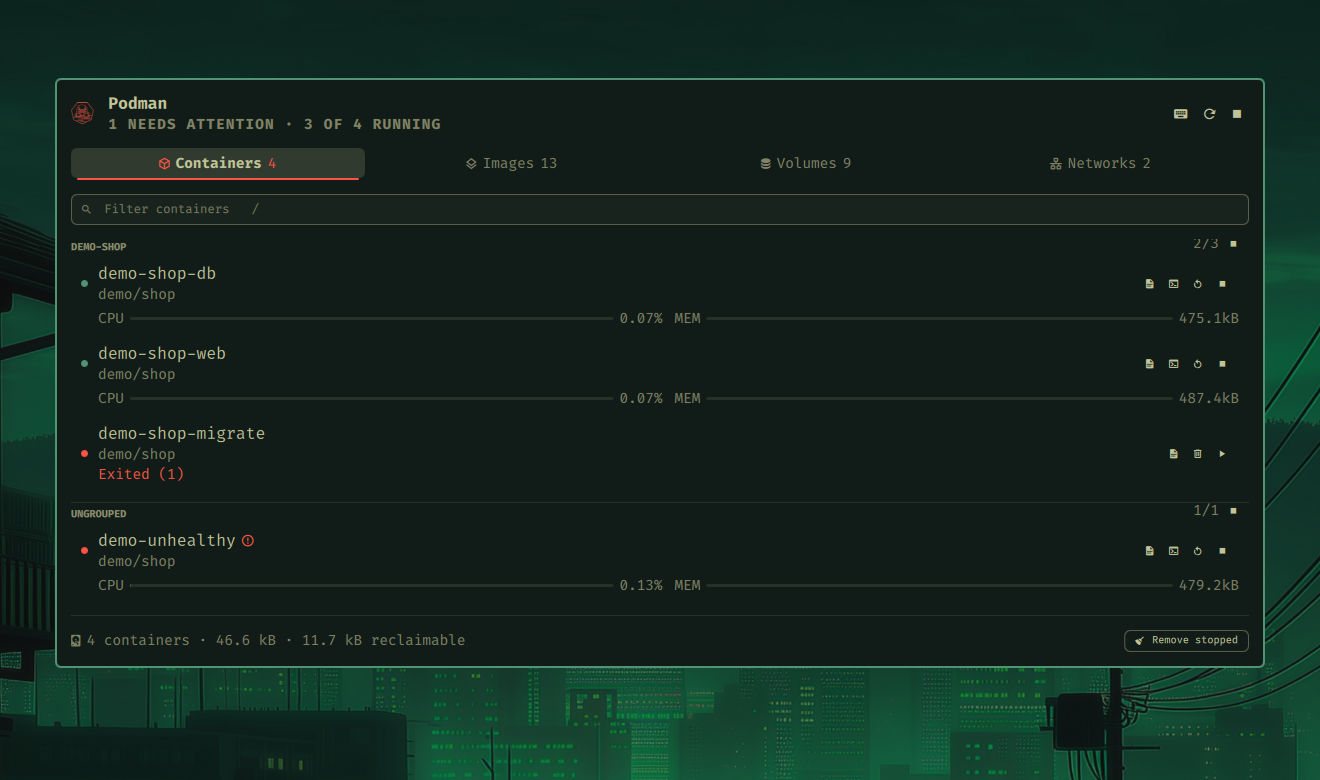Open the Volumes tab
The width and height of the screenshot is (1320, 780).
[x=806, y=163]
